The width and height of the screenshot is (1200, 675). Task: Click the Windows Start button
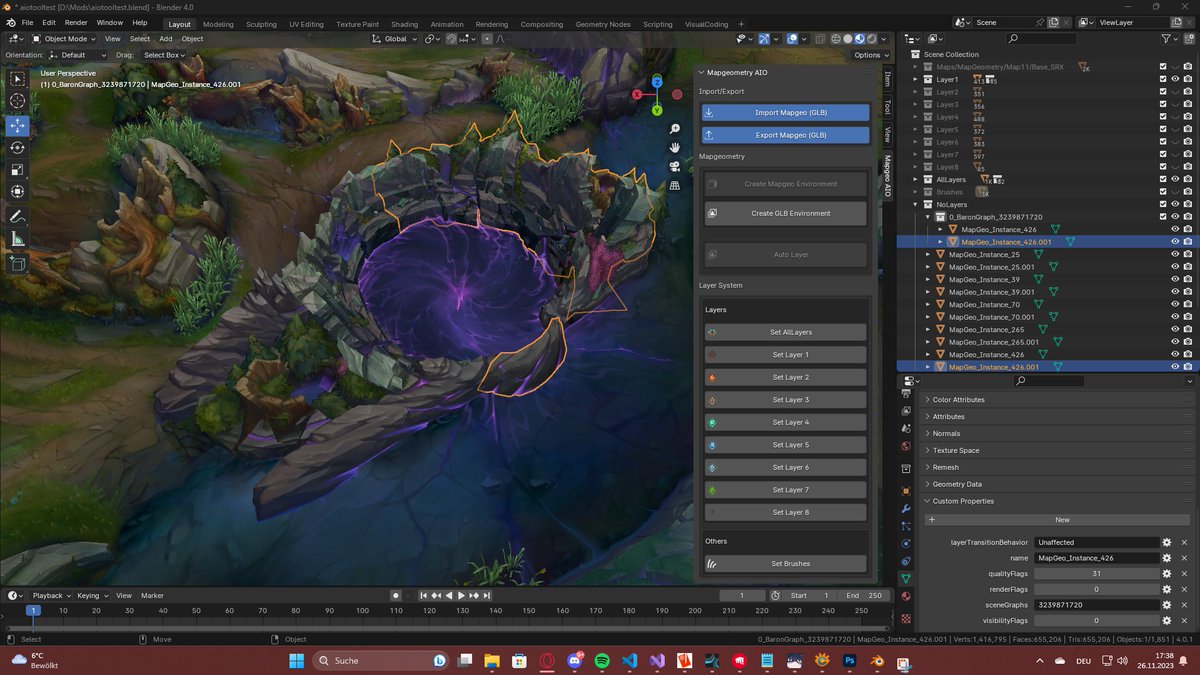click(297, 661)
